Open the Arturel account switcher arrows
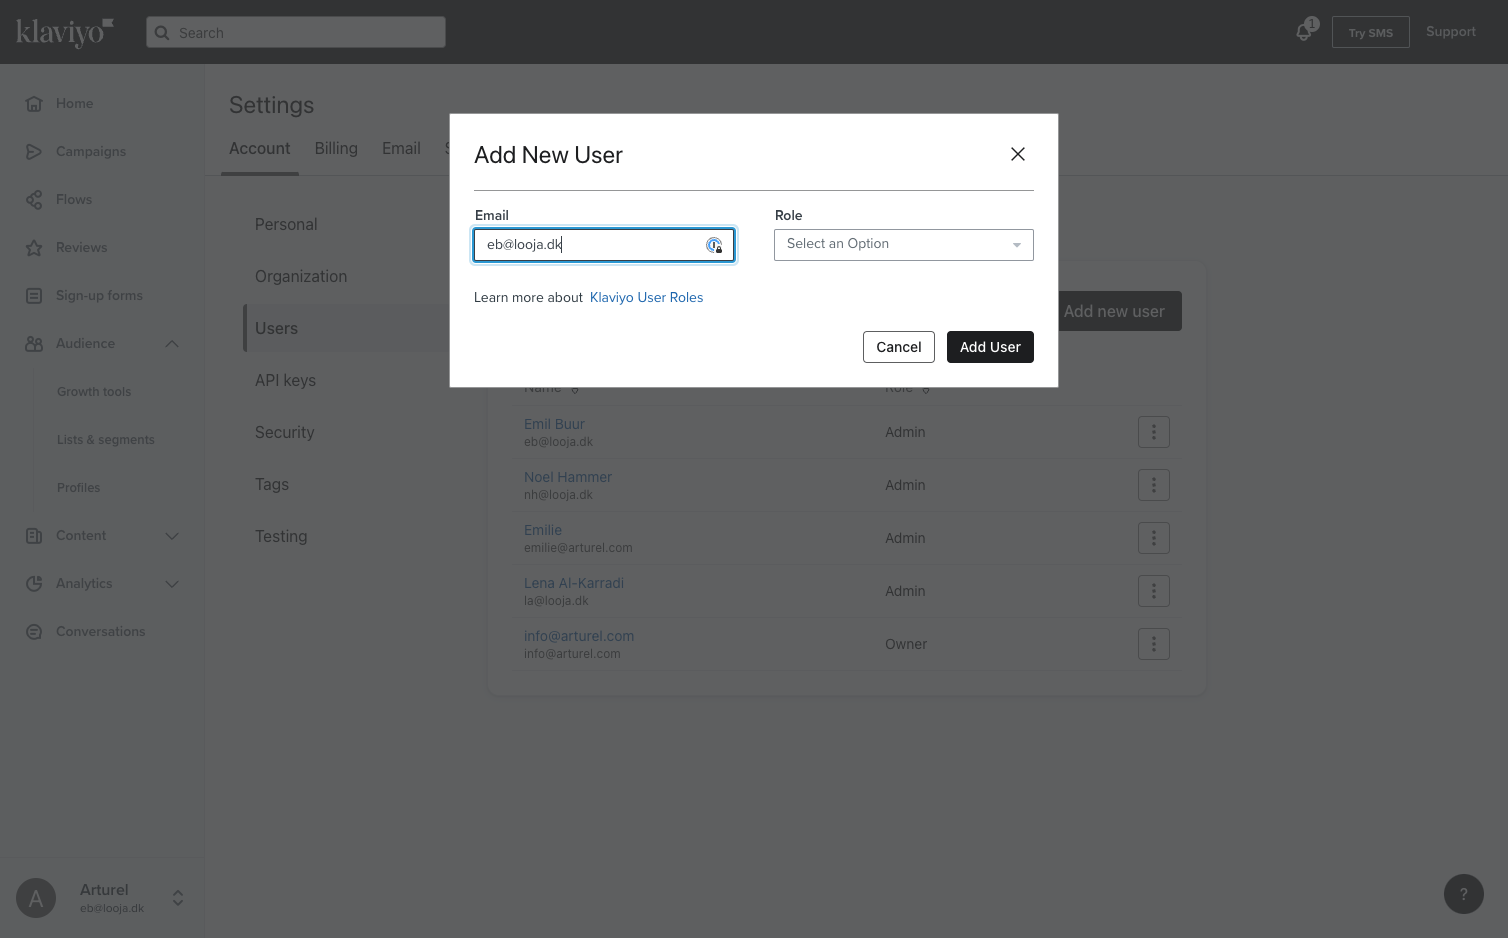This screenshot has height=938, width=1508. tap(178, 898)
